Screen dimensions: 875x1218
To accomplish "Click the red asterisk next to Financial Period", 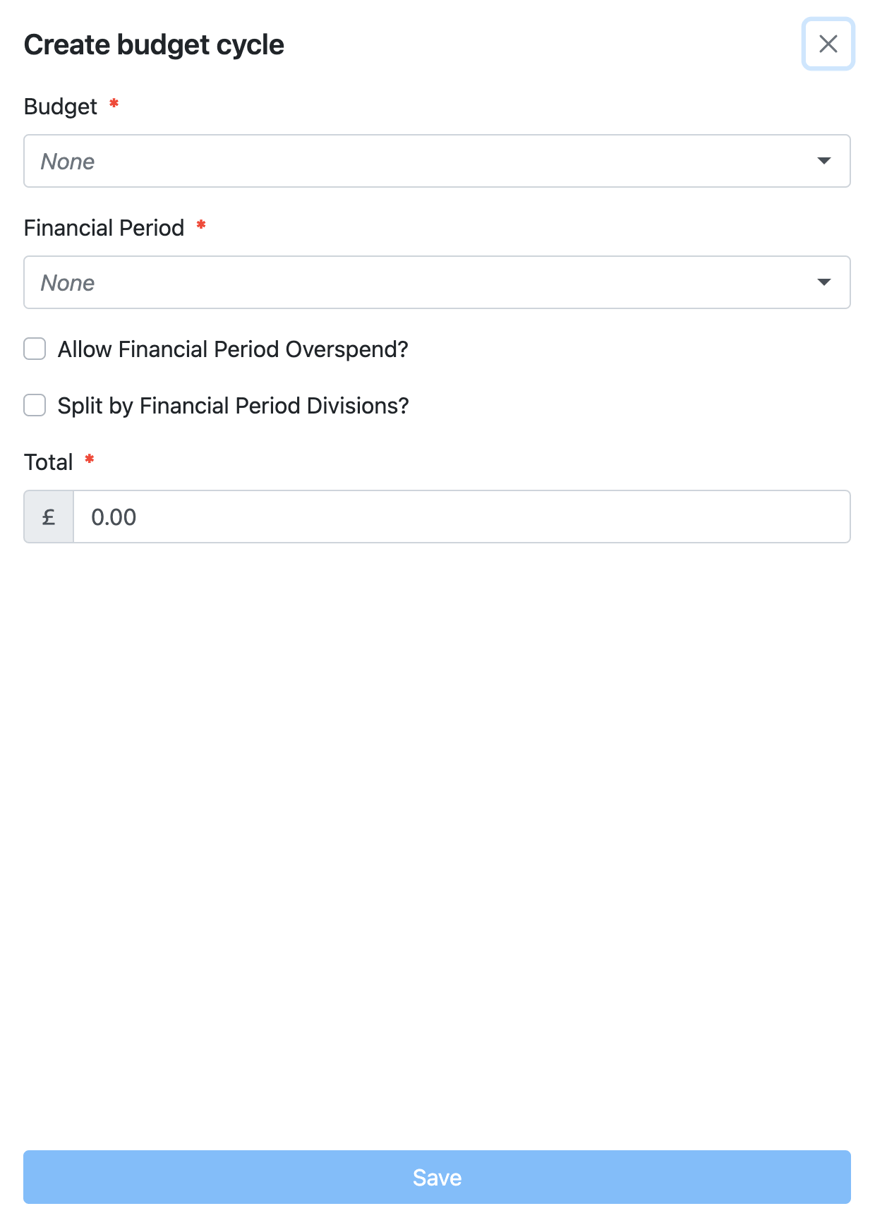I will coord(200,227).
